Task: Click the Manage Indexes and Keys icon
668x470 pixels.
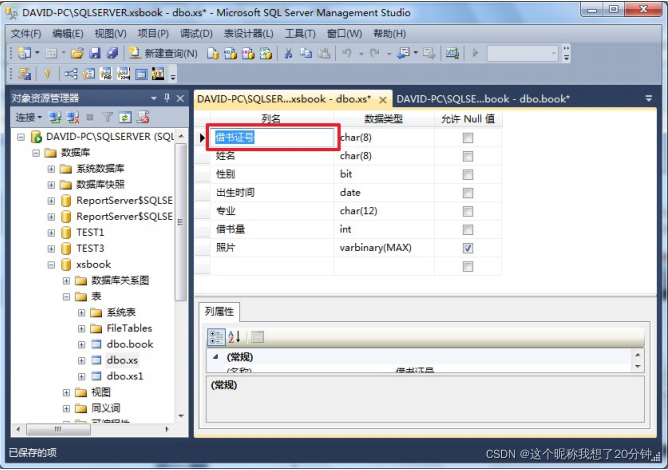Action: click(88, 74)
